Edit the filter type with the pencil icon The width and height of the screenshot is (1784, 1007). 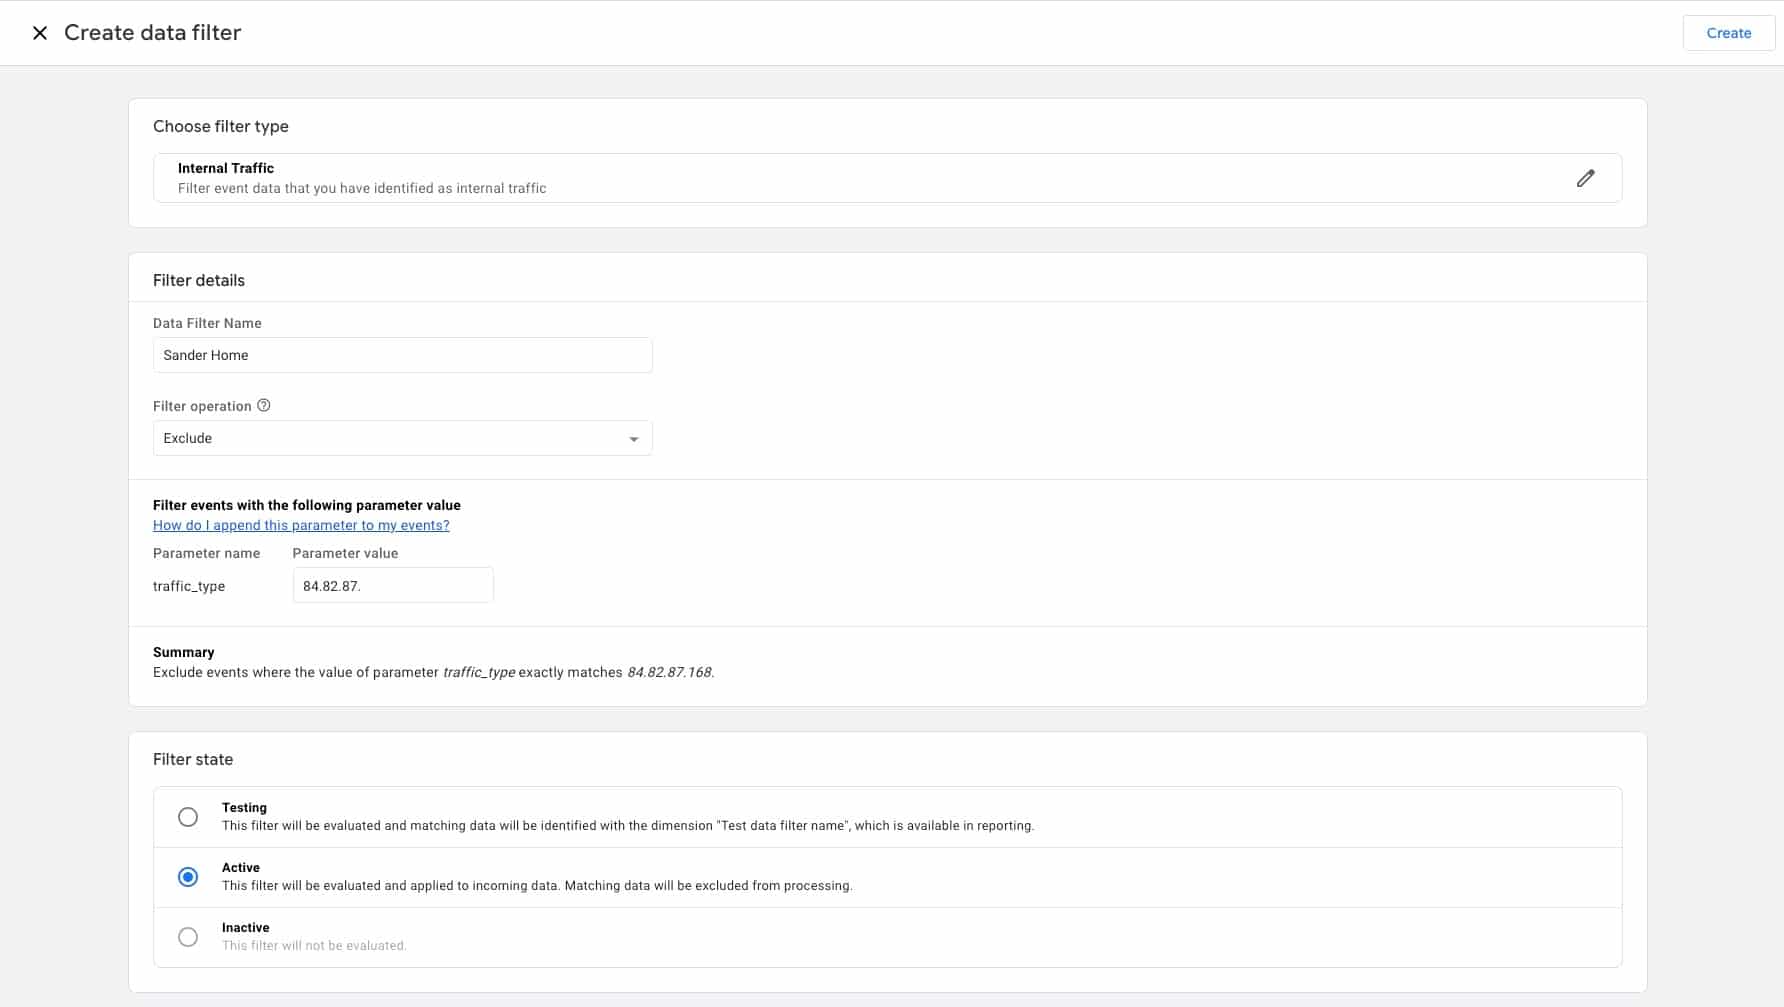(1586, 178)
